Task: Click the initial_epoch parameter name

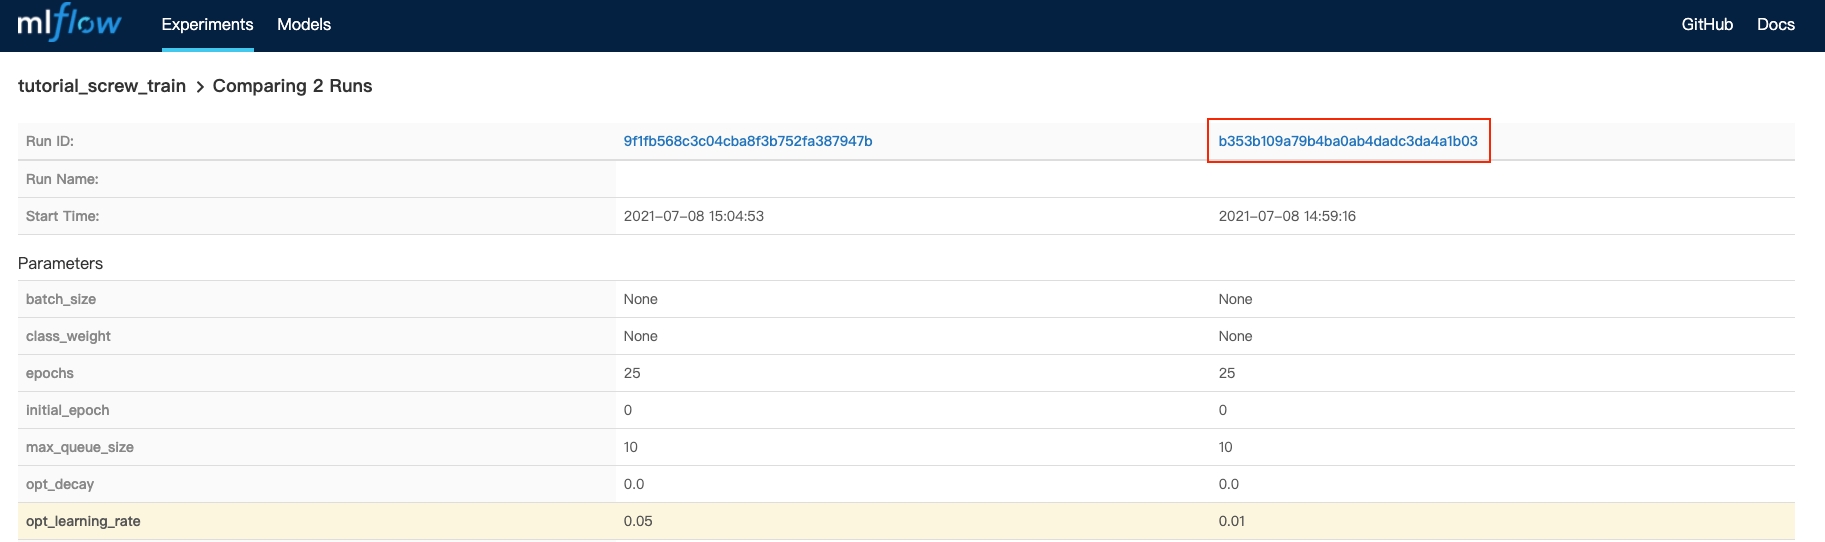Action: [68, 410]
